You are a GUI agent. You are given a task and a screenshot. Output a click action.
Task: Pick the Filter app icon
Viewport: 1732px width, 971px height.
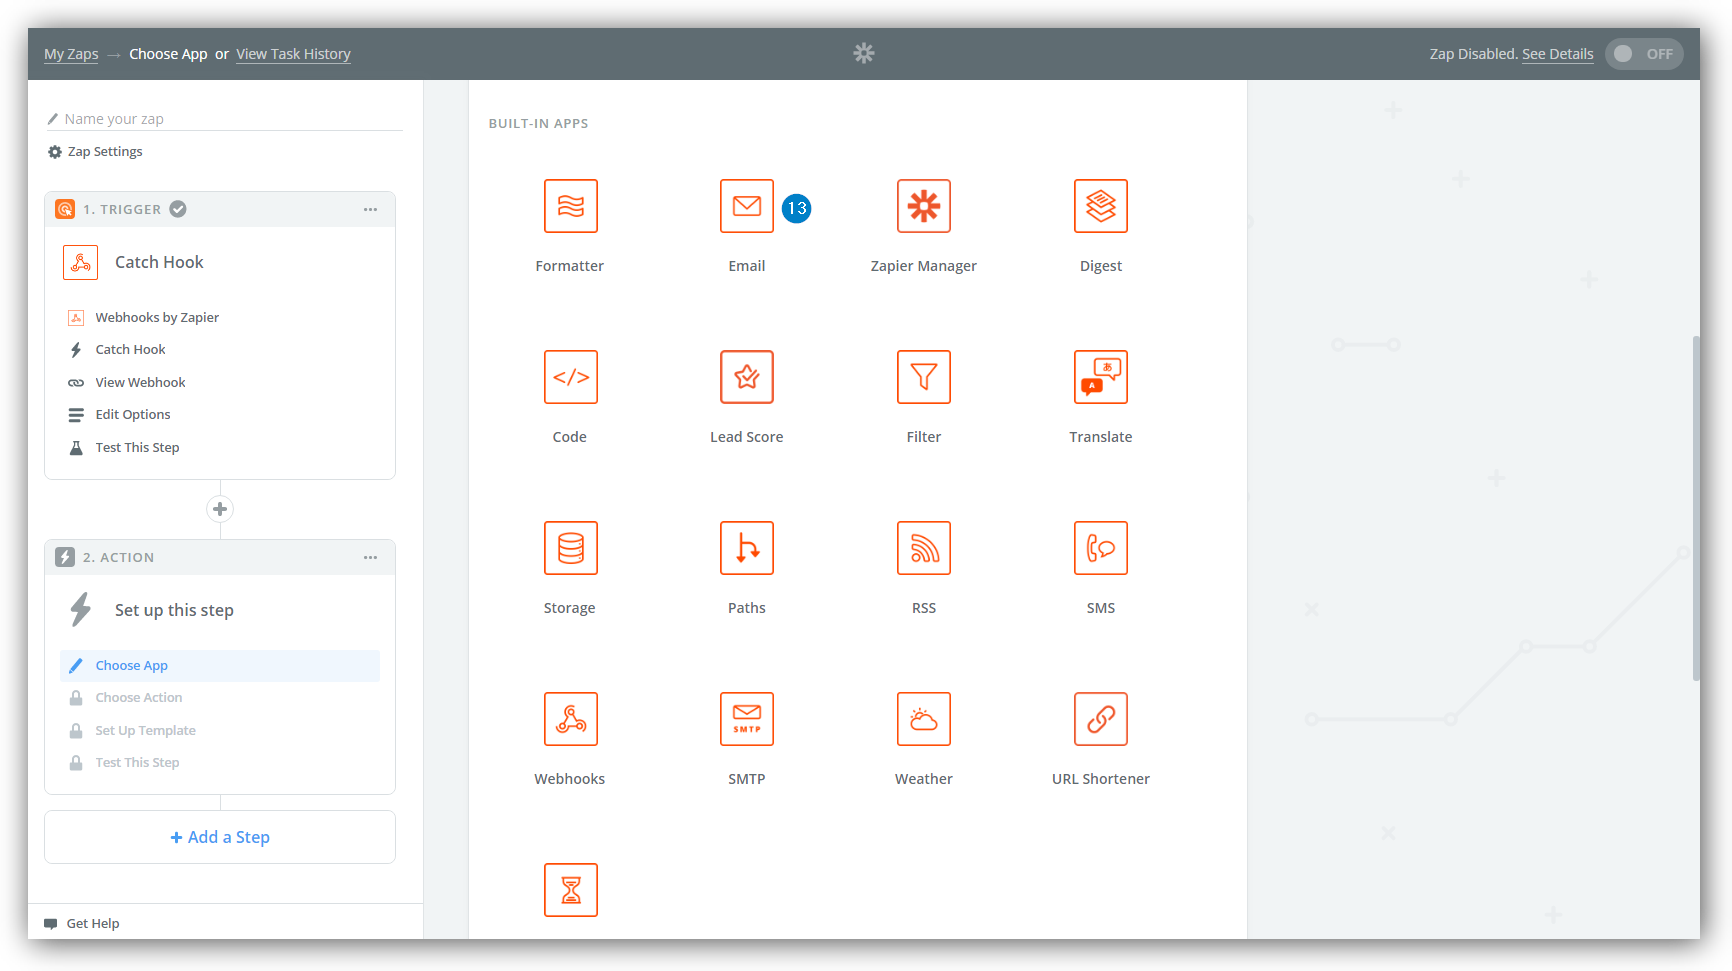coord(924,377)
